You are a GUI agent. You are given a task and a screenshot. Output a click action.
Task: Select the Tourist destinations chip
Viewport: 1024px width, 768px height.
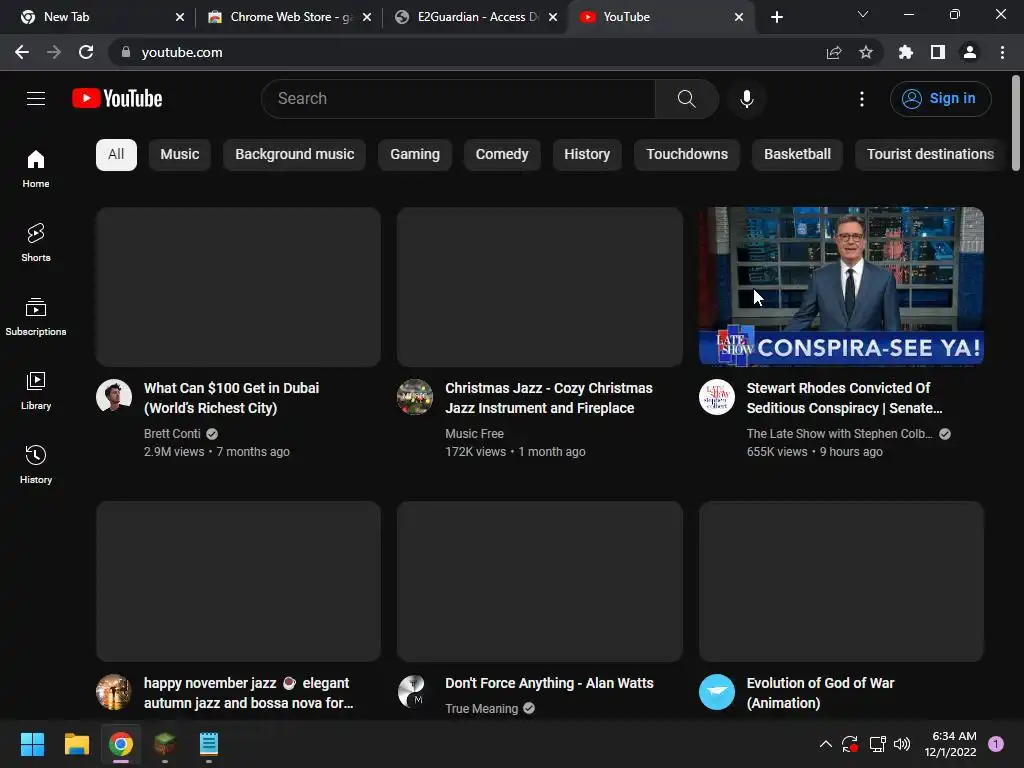tap(930, 155)
